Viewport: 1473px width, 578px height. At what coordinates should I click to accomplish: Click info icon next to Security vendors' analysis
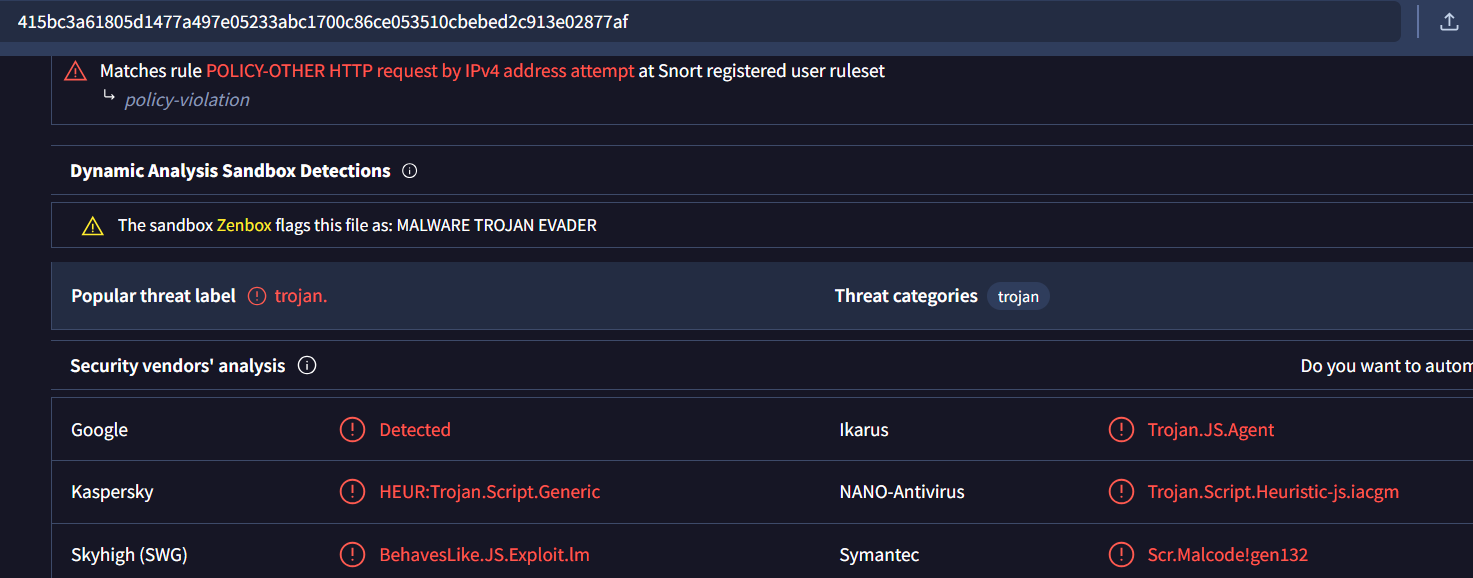[307, 366]
